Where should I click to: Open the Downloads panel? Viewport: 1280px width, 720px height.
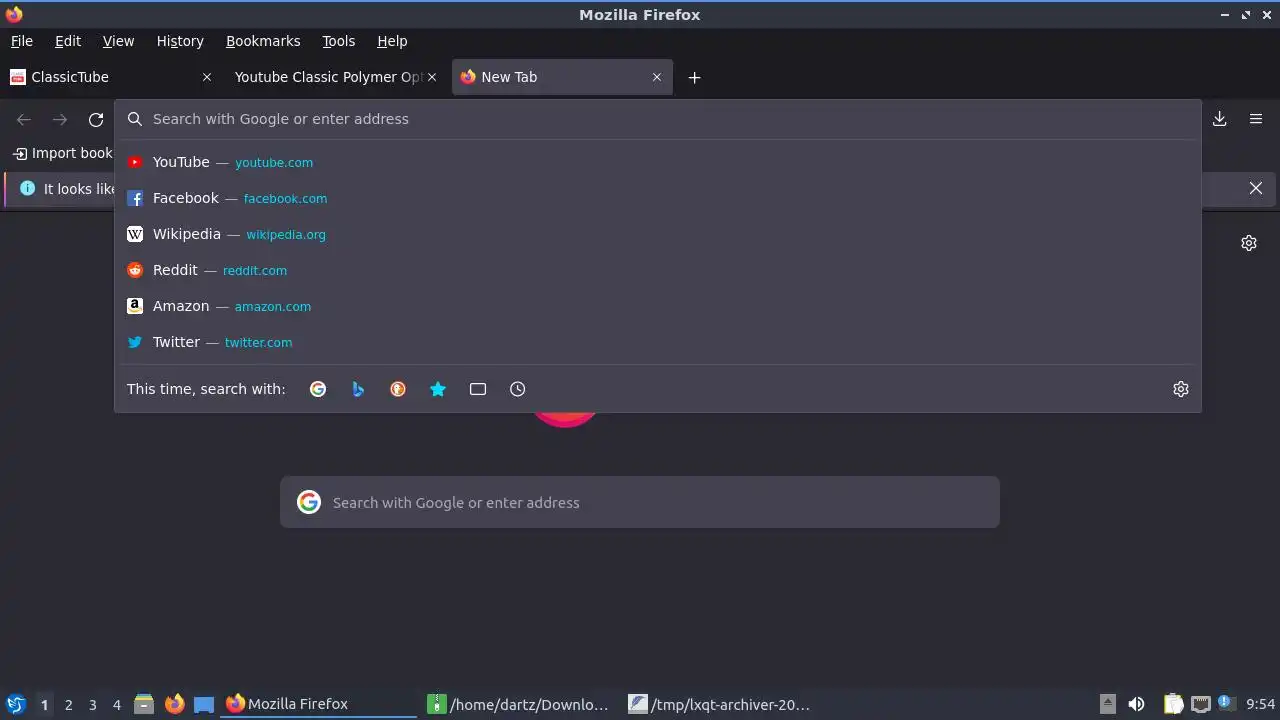point(1220,119)
